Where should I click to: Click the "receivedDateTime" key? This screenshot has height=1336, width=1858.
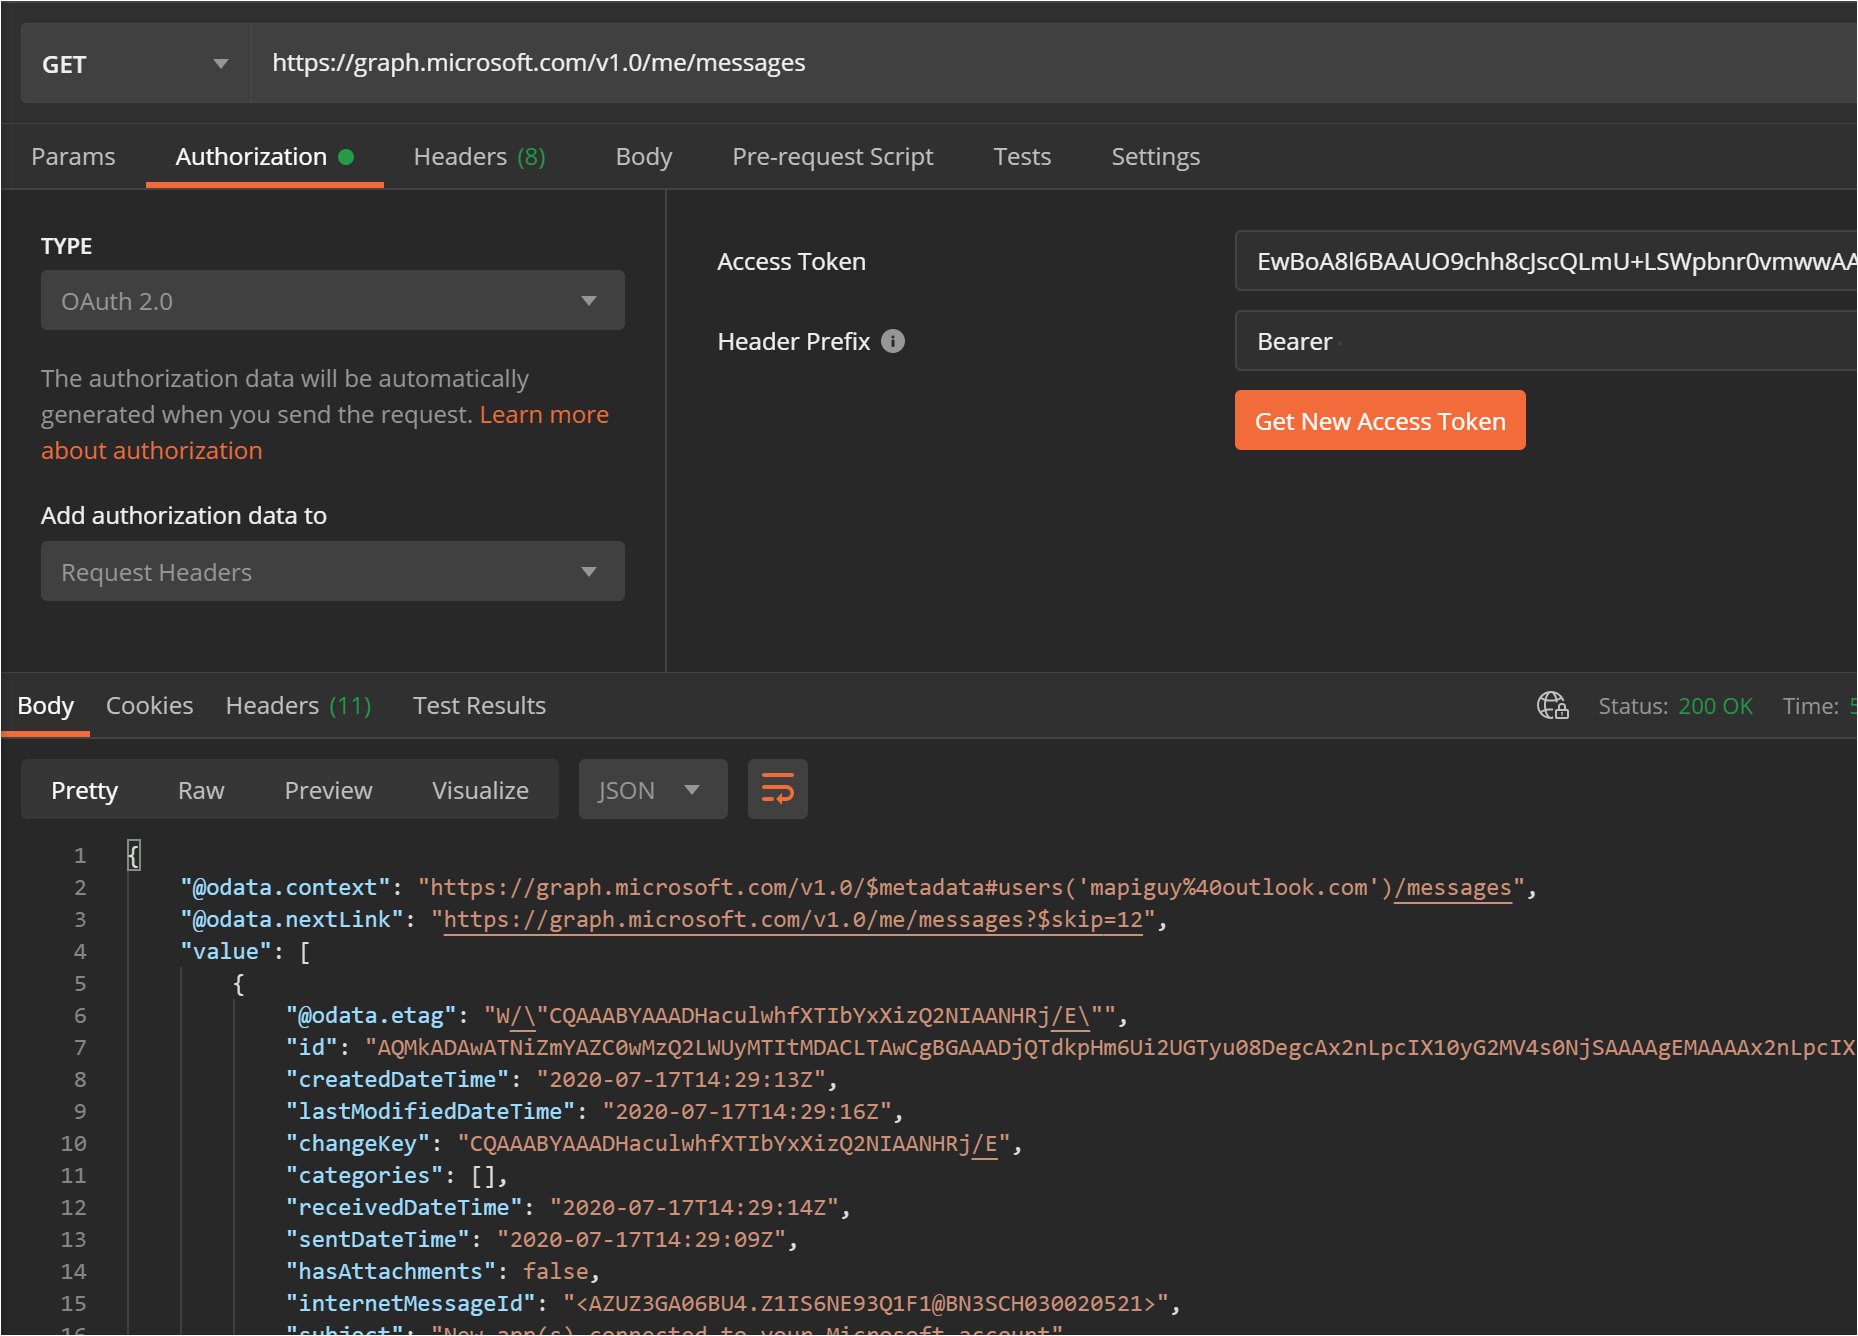click(404, 1208)
